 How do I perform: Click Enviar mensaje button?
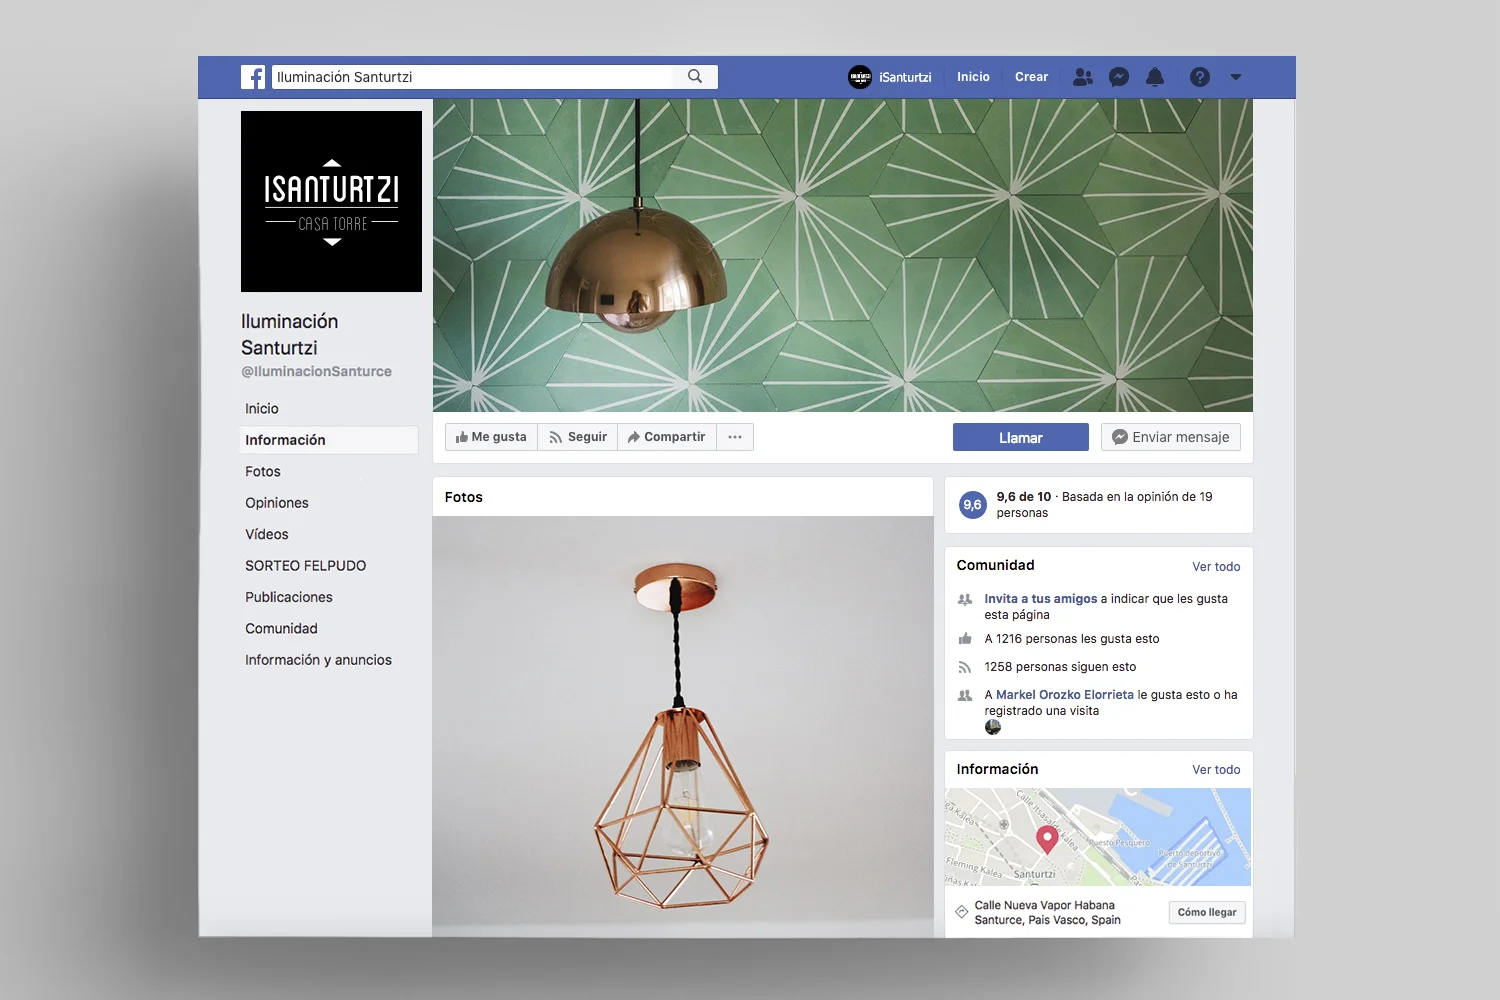pos(1171,437)
